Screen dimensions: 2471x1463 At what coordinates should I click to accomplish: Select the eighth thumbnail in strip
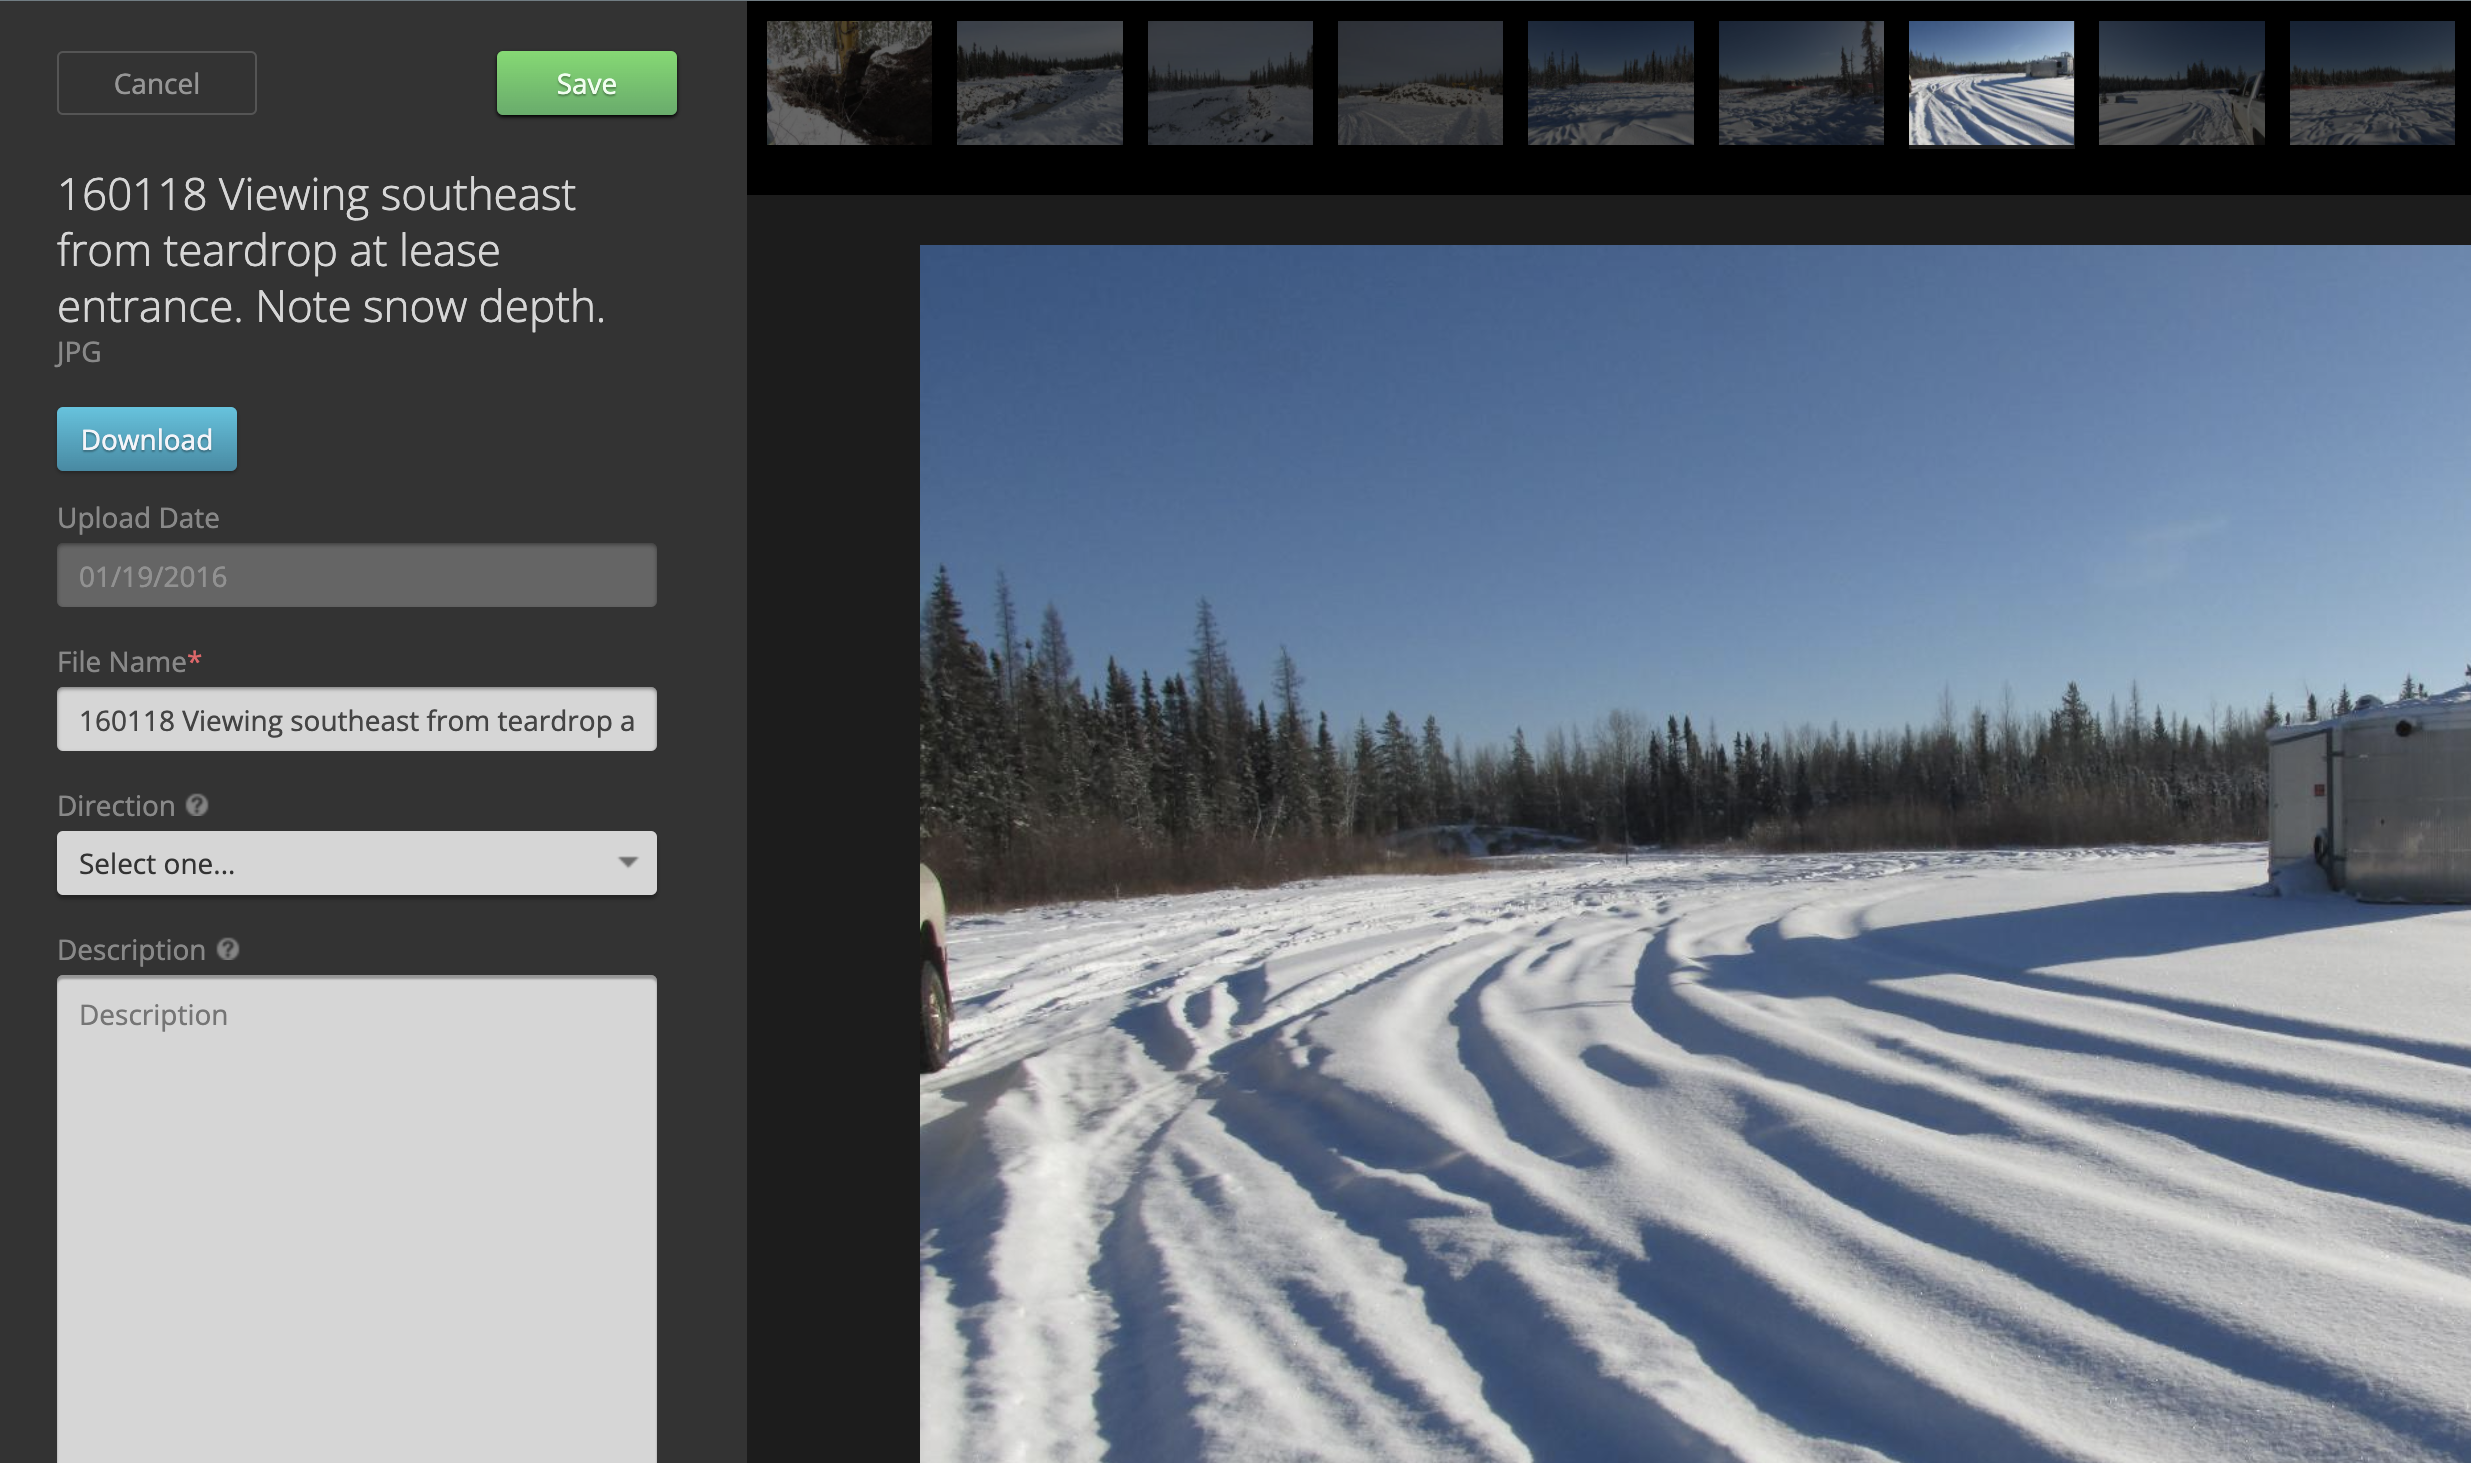[2181, 83]
